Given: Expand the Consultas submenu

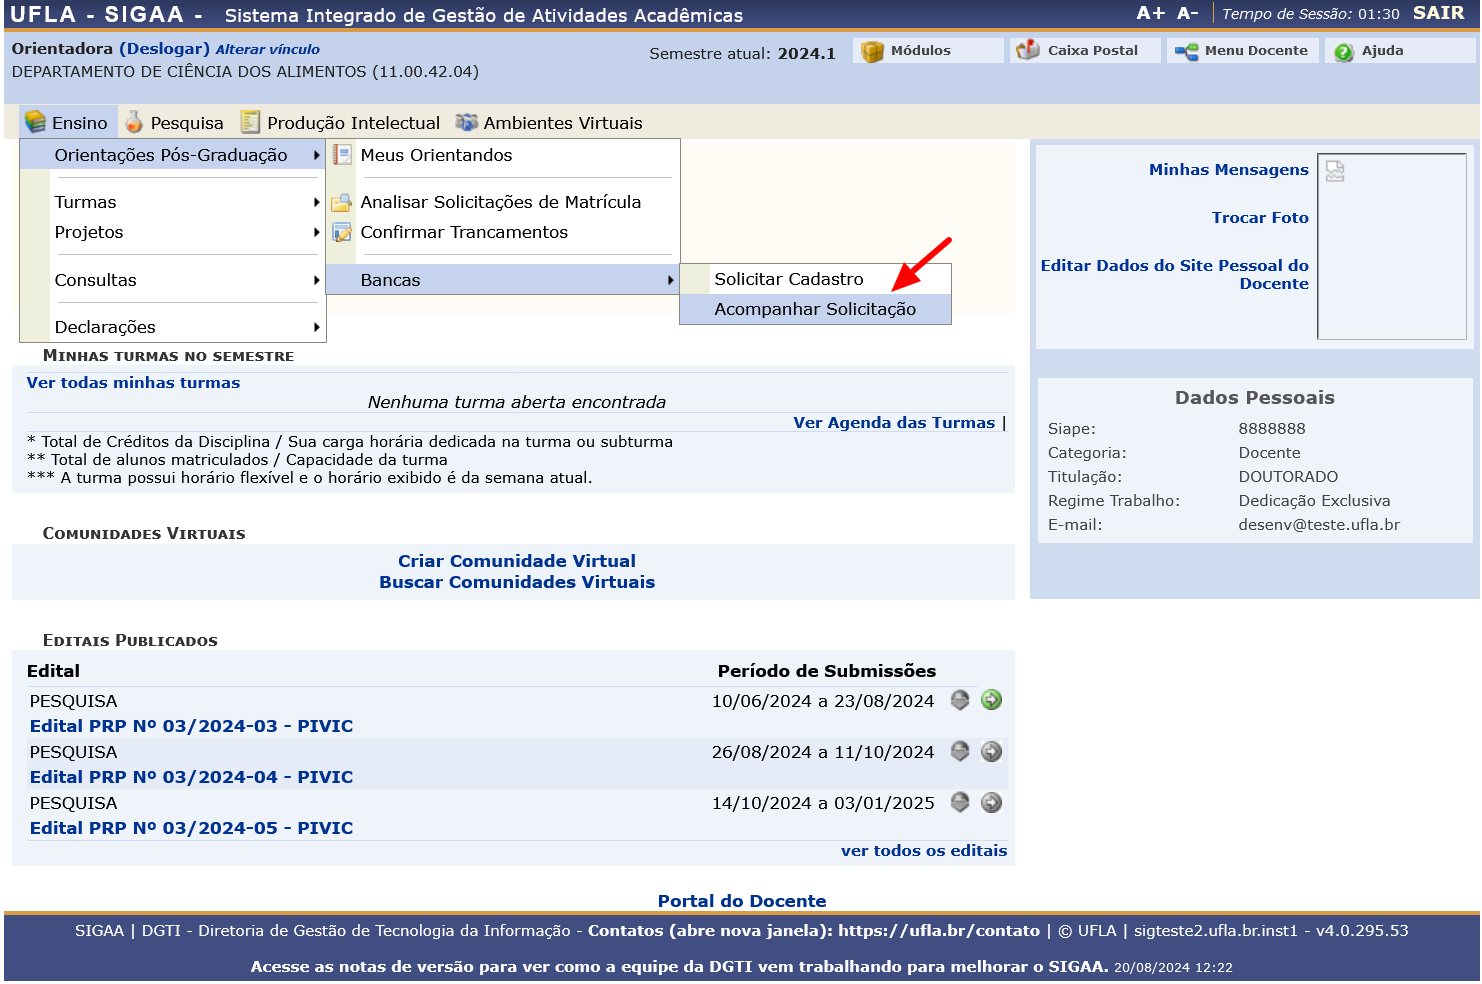Looking at the screenshot, I should click(x=172, y=280).
